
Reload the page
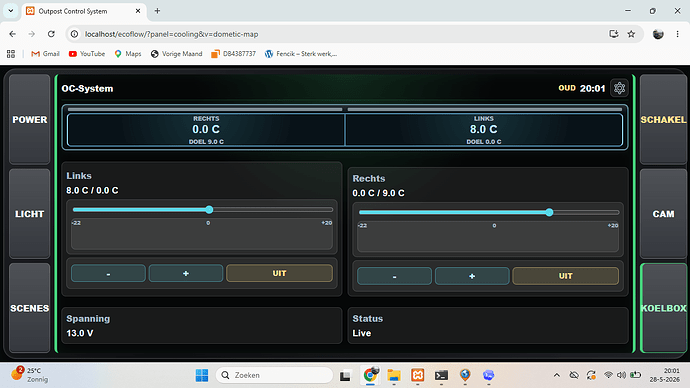[x=51, y=34]
